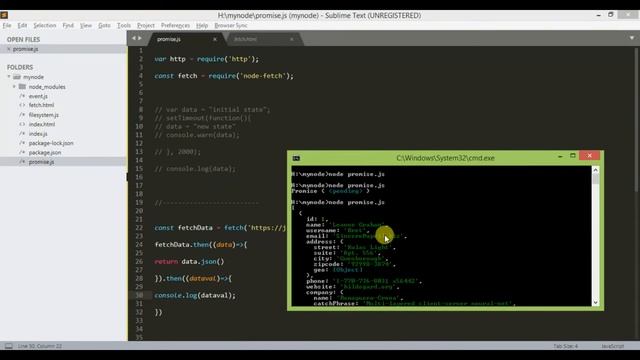Open index.js in the sidebar
The width and height of the screenshot is (640, 360).
tap(38, 134)
